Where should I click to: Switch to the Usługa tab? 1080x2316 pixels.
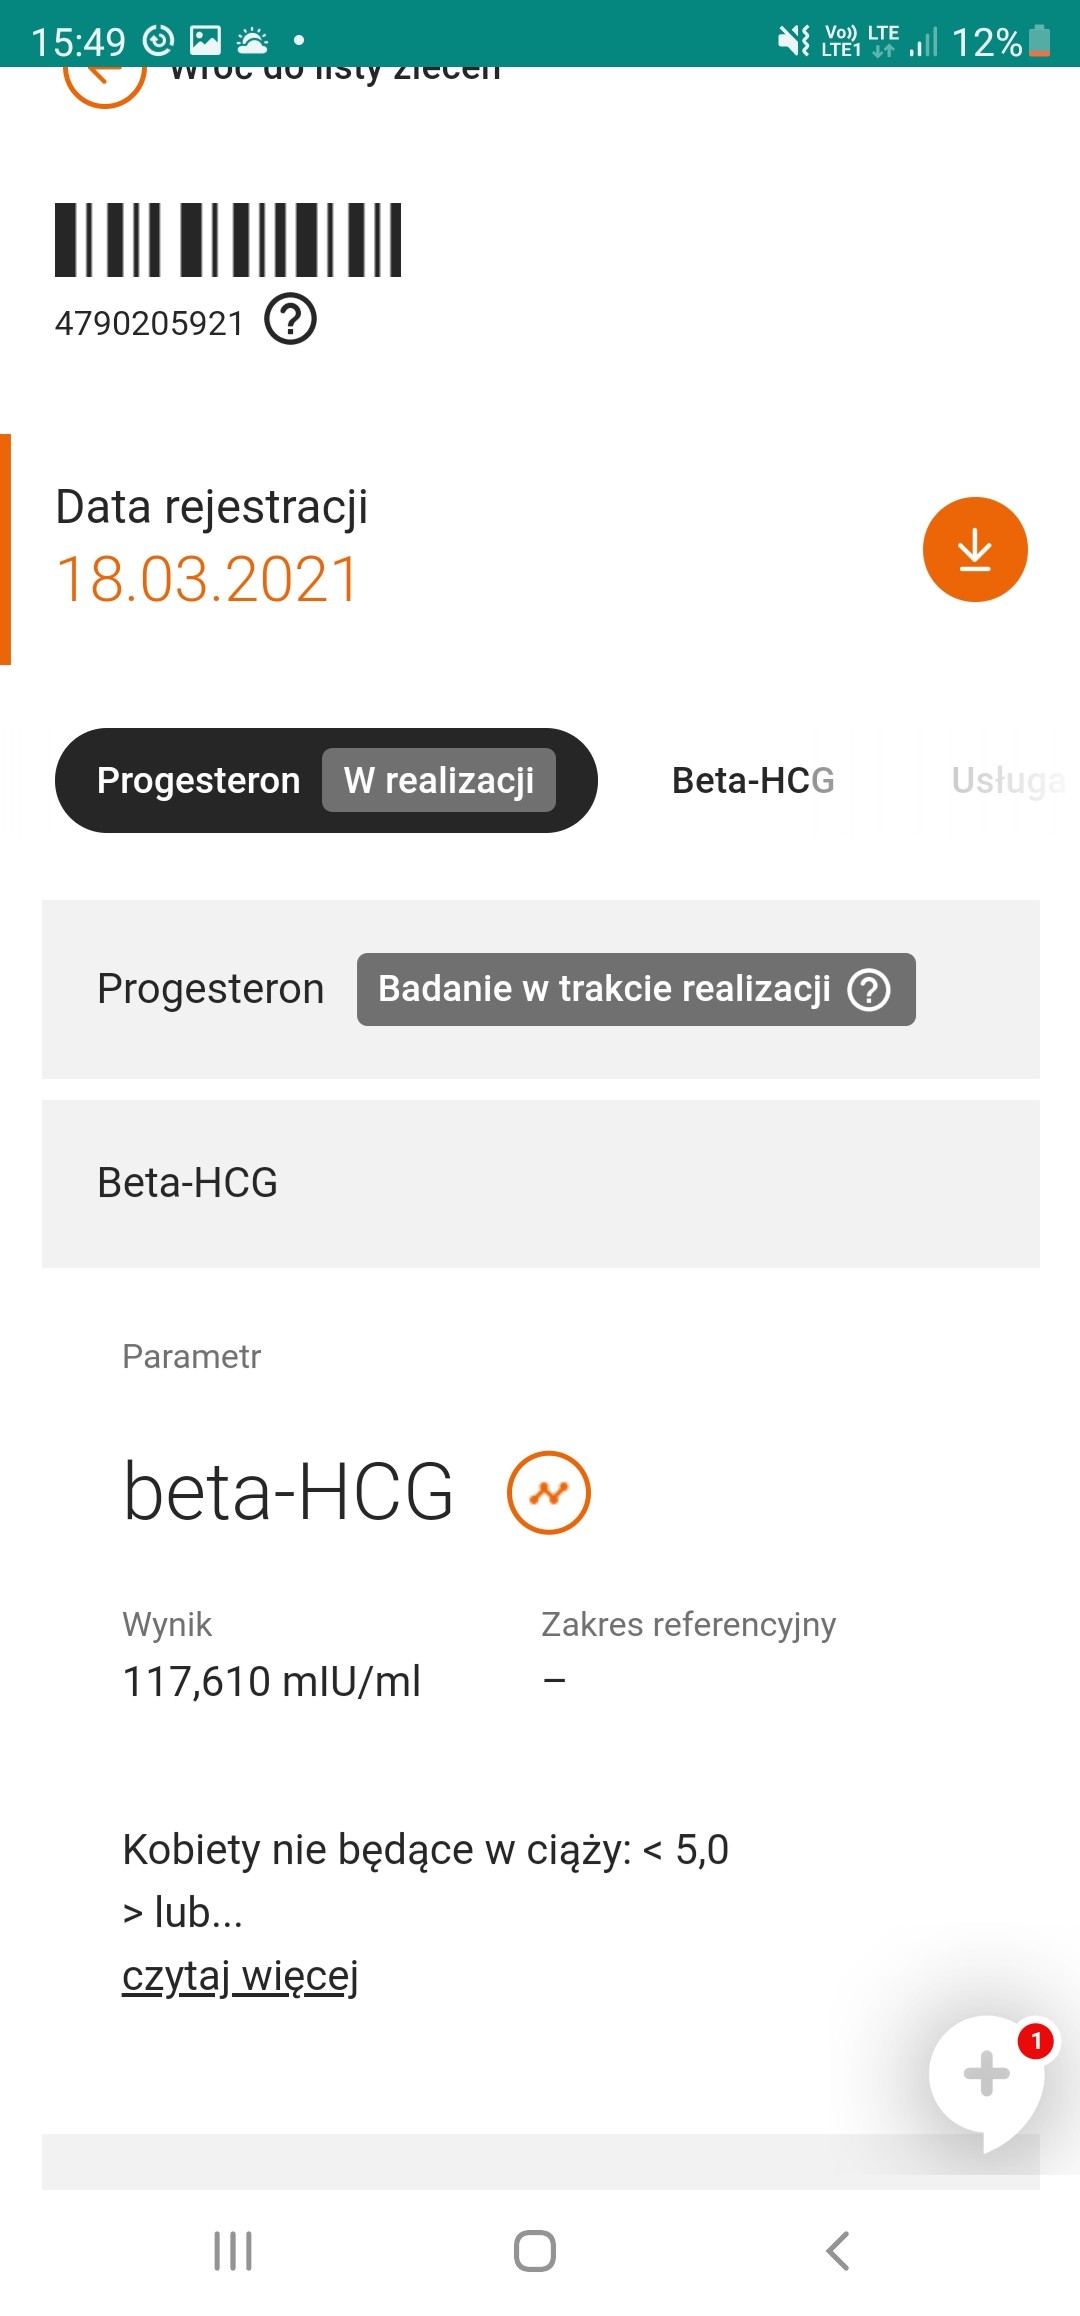1007,780
